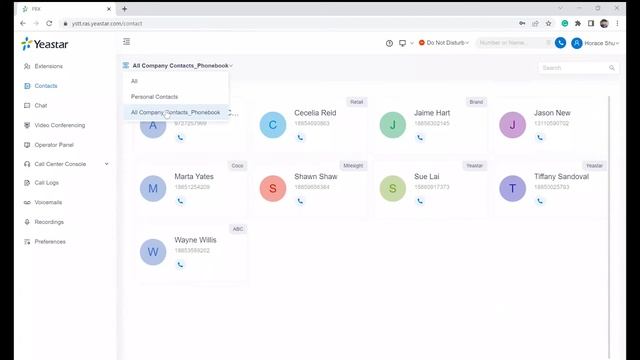
Task: Open Sue Lai contact name
Action: coord(427,176)
